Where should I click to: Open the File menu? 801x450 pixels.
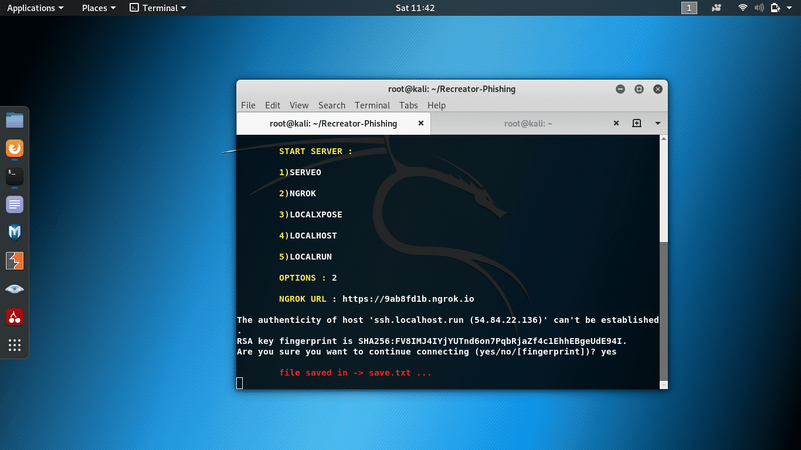[x=248, y=105]
